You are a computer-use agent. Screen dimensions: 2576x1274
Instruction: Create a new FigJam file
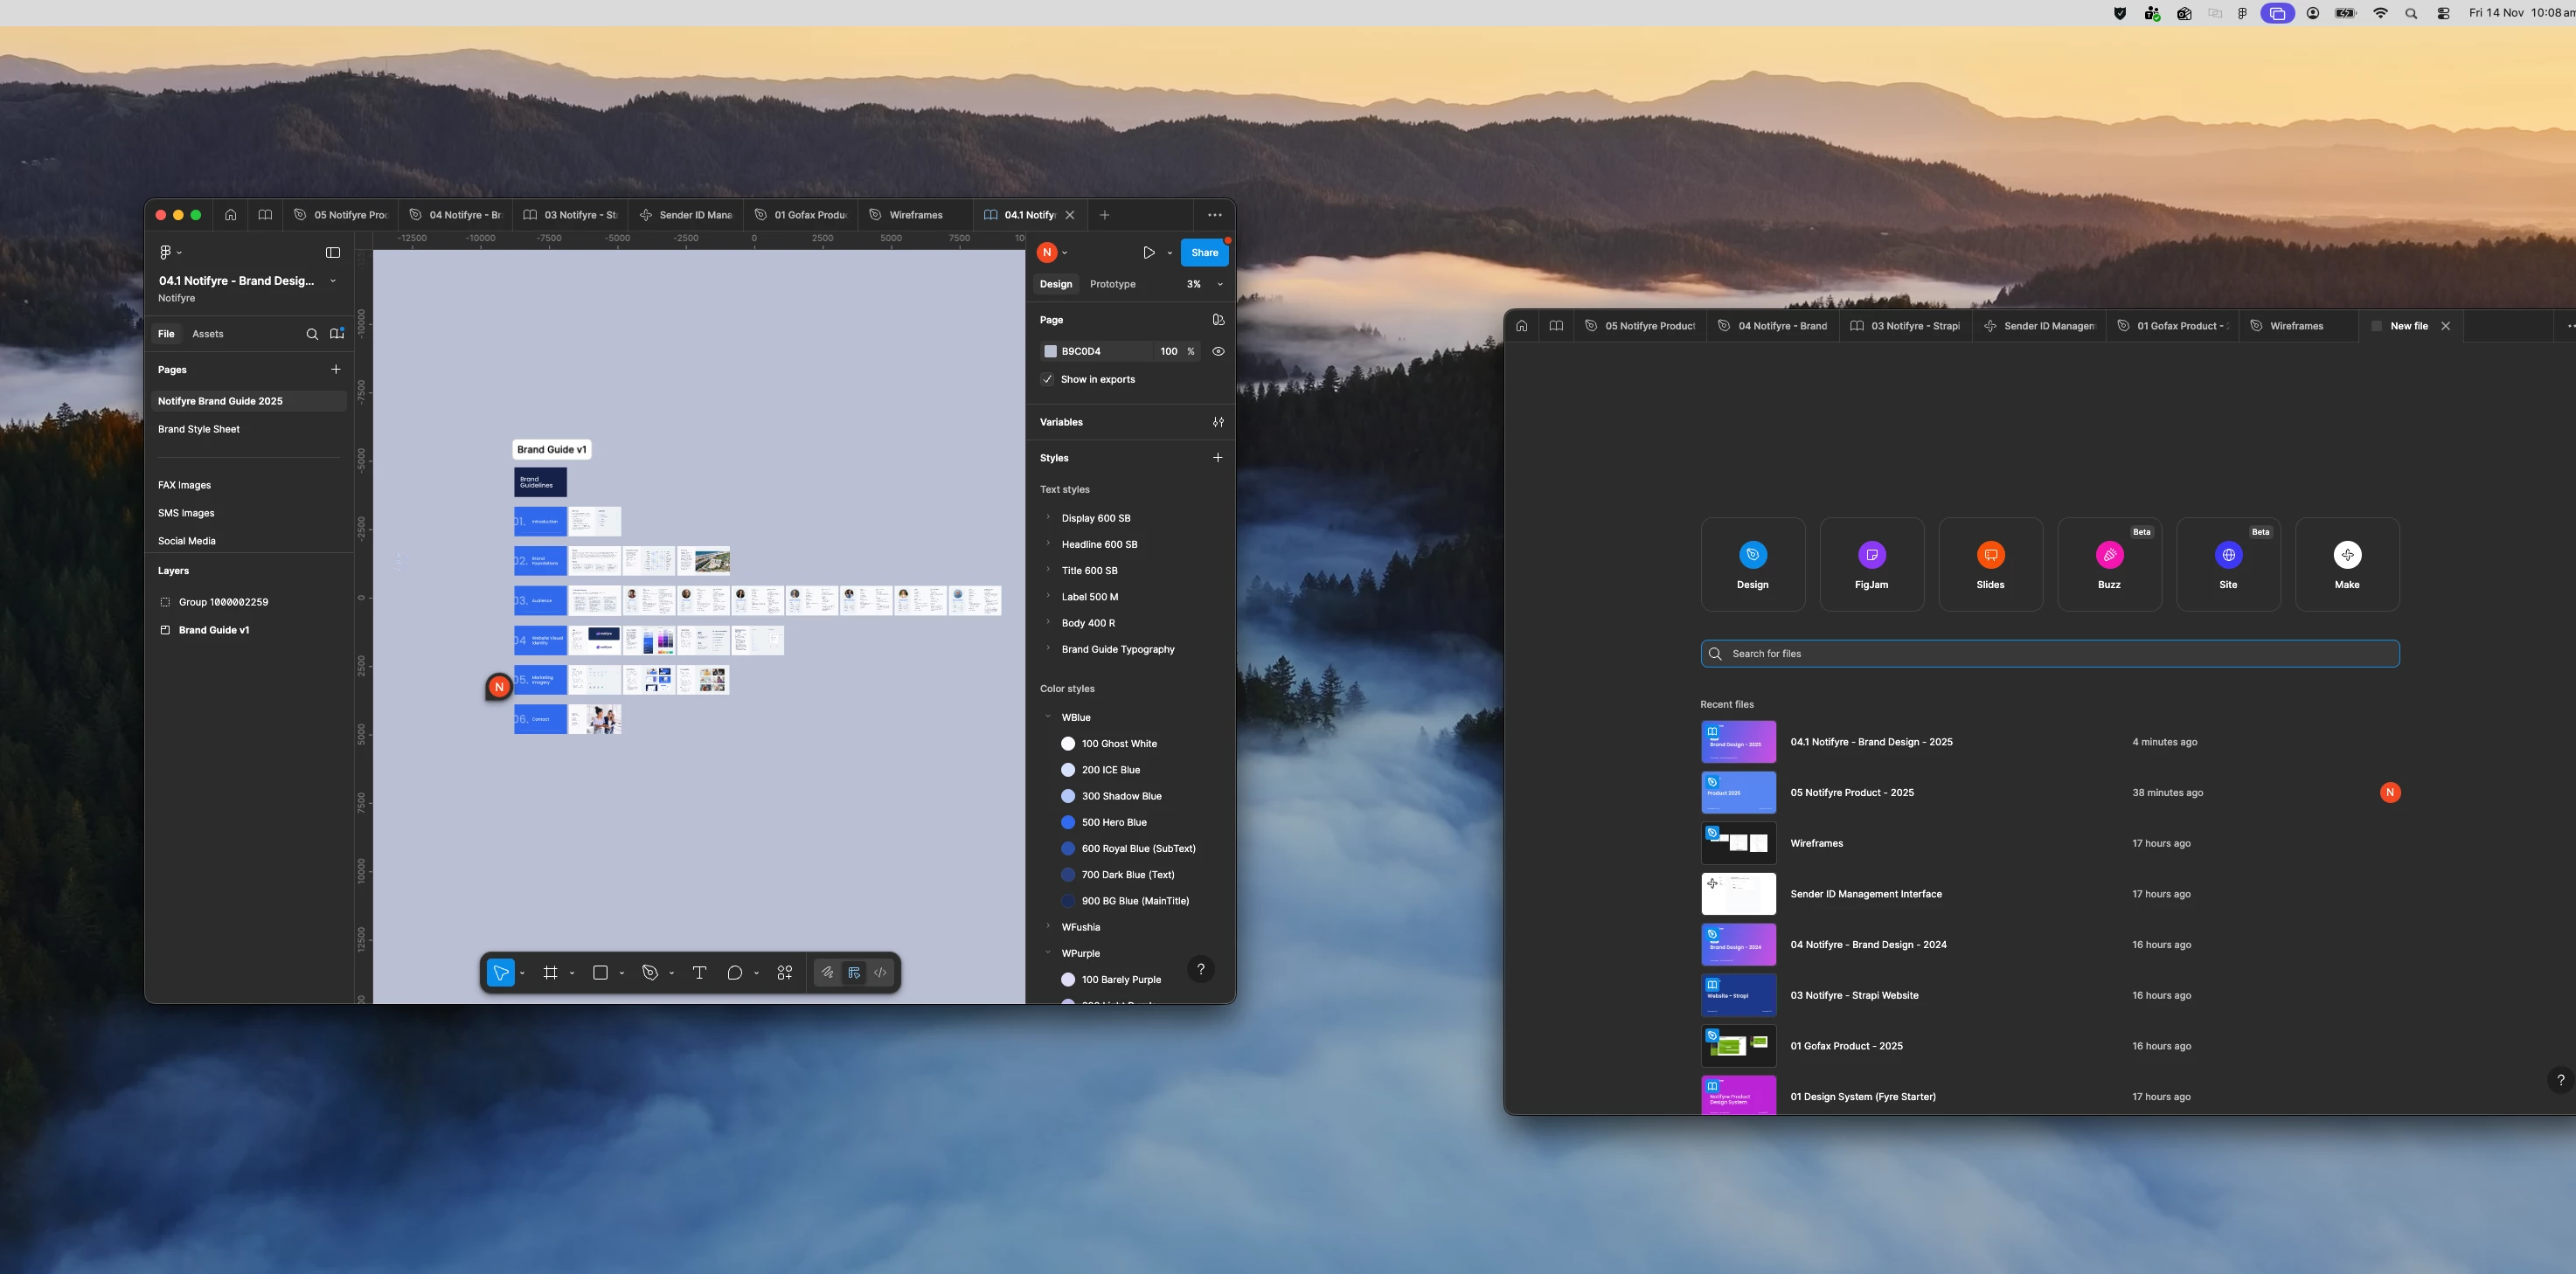coord(1871,564)
